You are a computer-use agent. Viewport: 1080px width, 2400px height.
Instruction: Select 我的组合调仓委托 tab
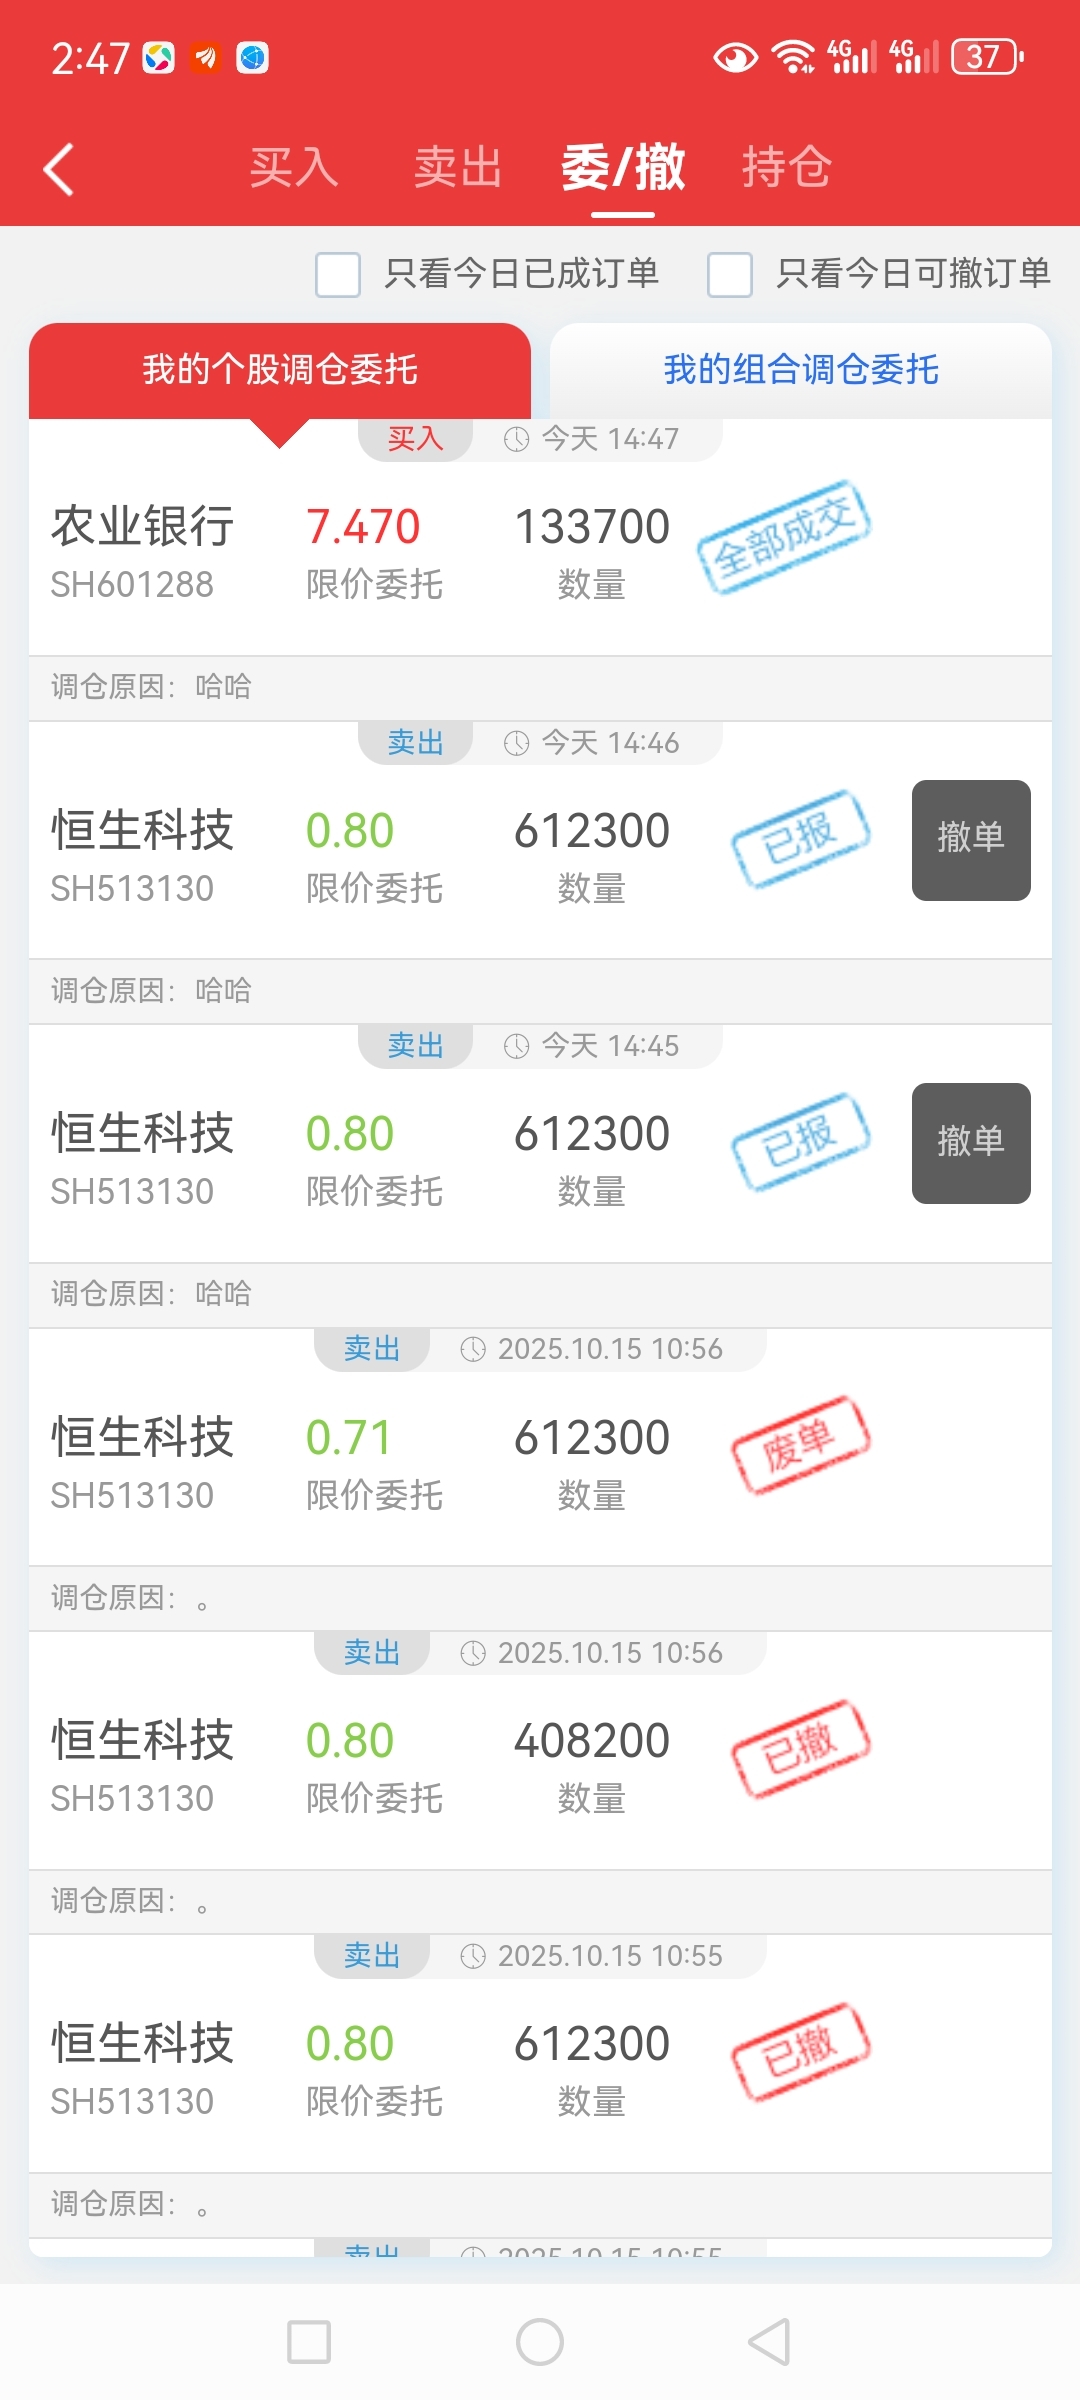point(801,370)
